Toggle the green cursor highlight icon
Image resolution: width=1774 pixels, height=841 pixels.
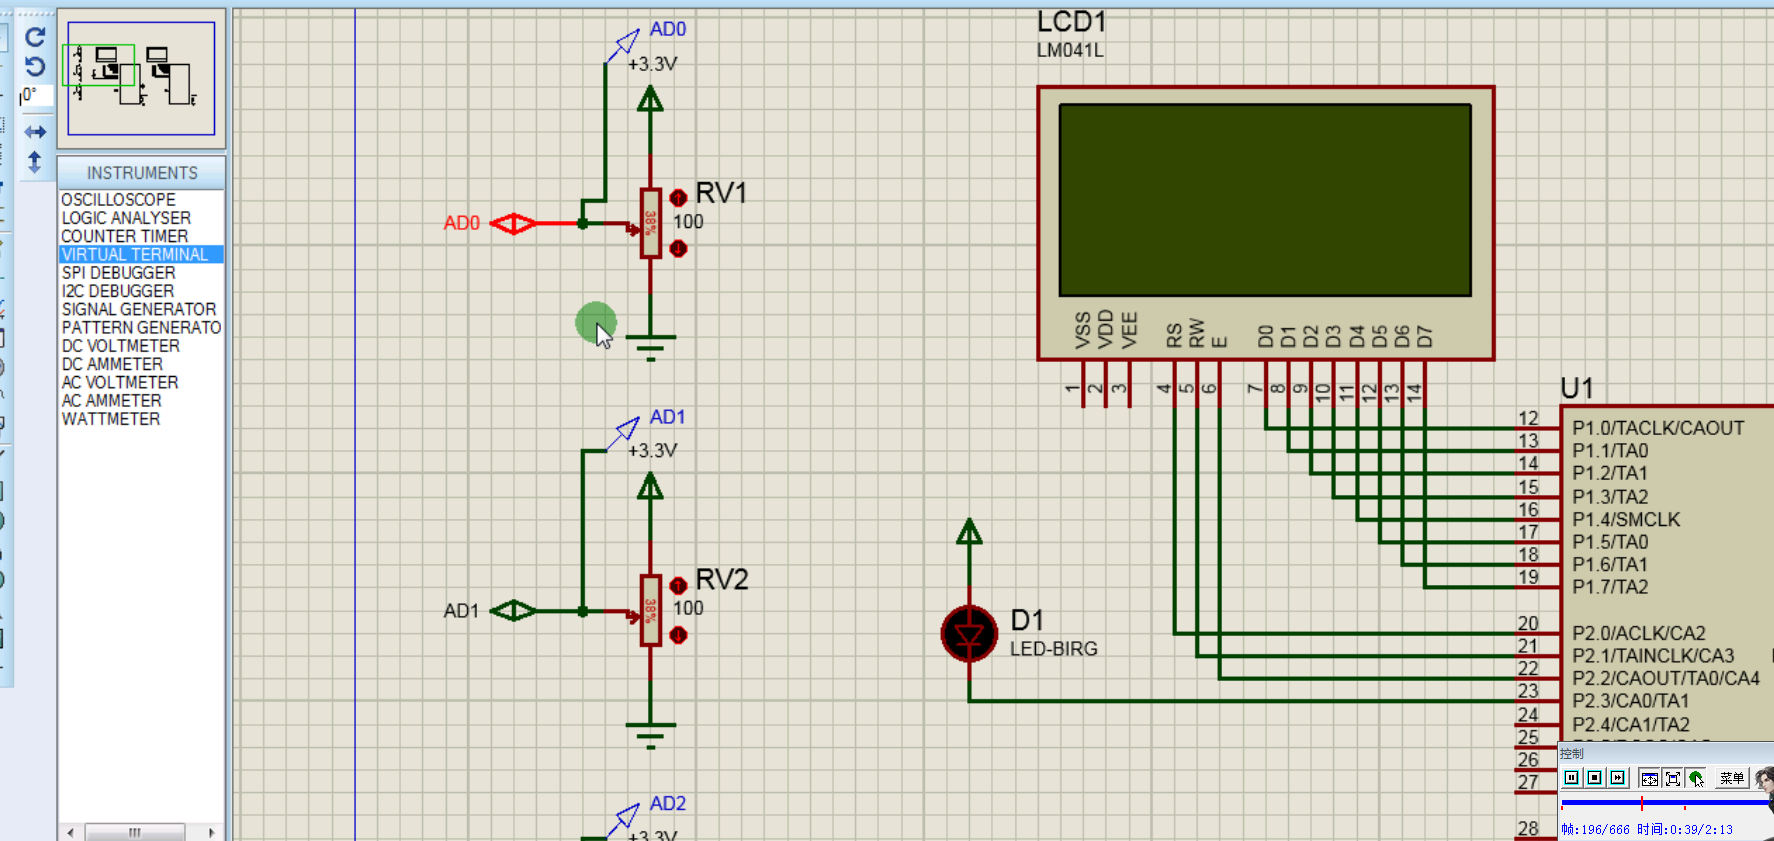tap(1696, 778)
